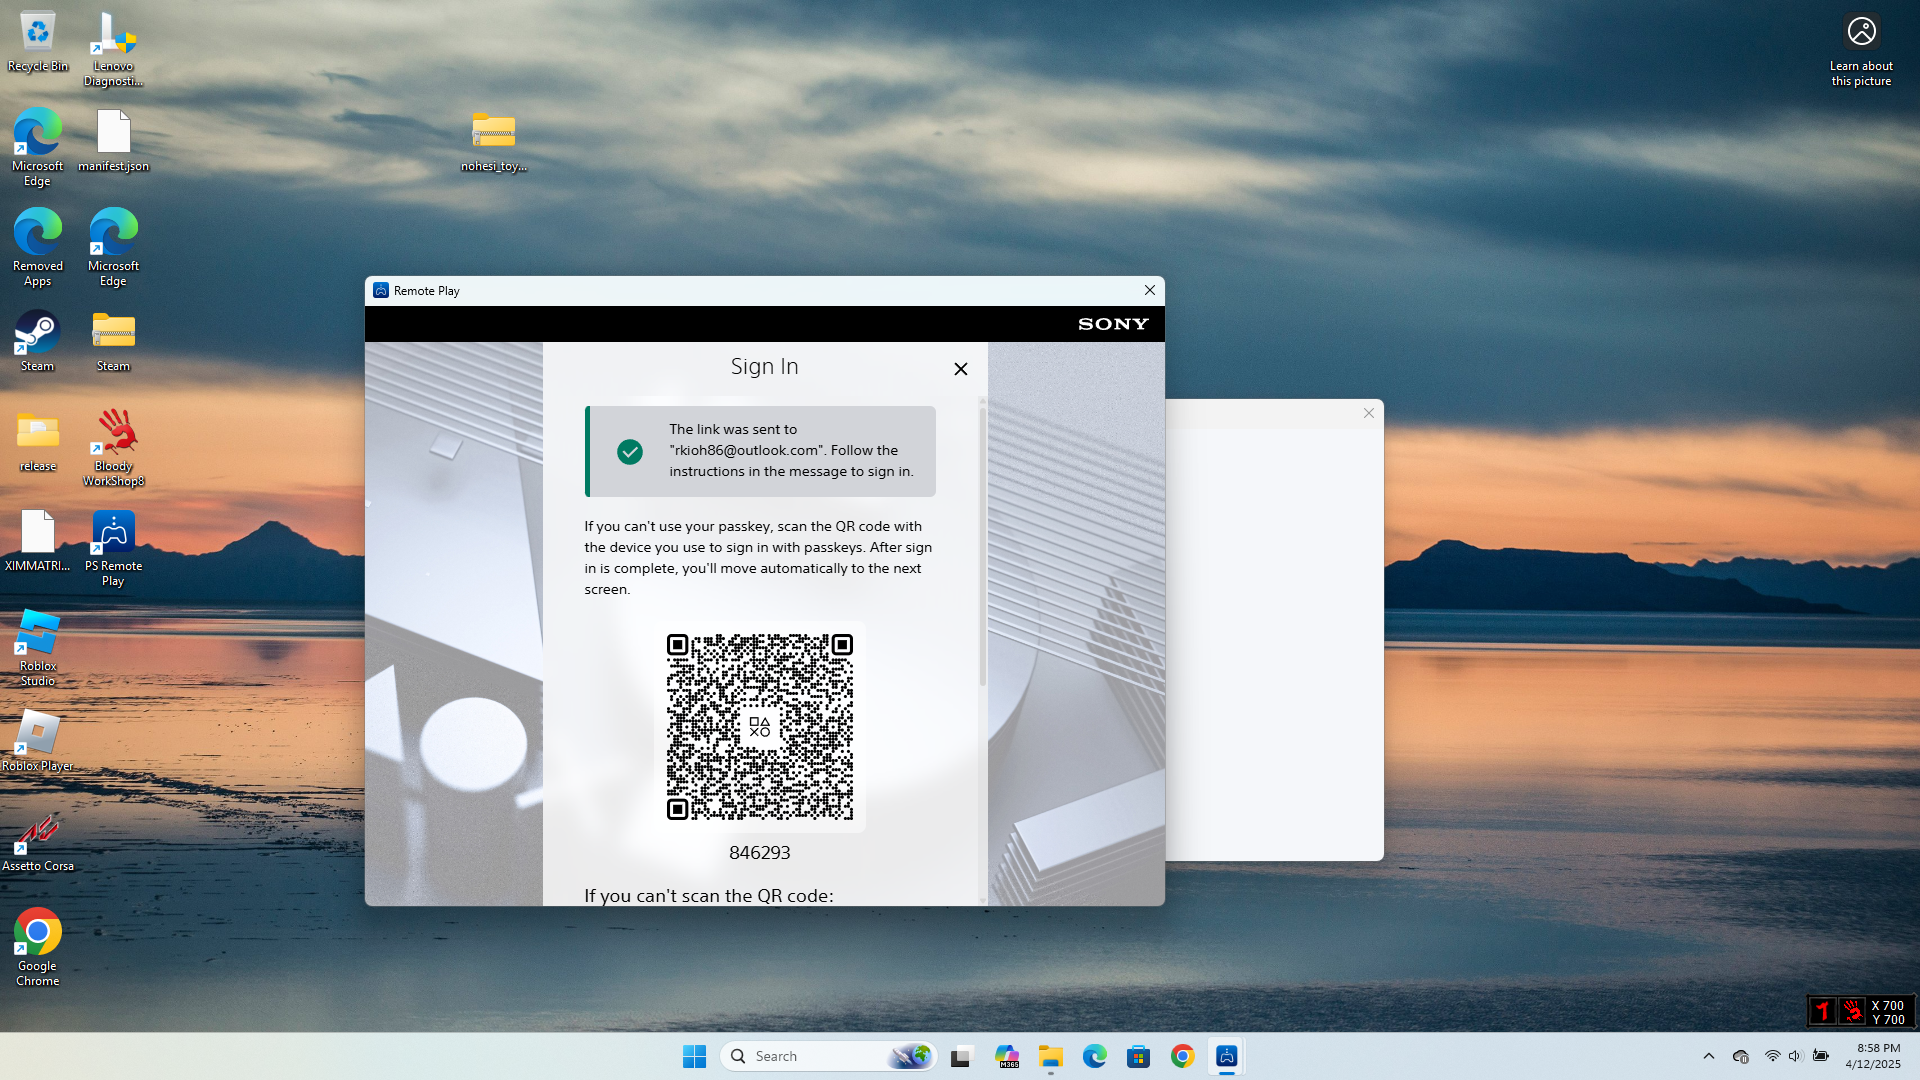Select the nohesi_toy zipped folder

(x=493, y=141)
